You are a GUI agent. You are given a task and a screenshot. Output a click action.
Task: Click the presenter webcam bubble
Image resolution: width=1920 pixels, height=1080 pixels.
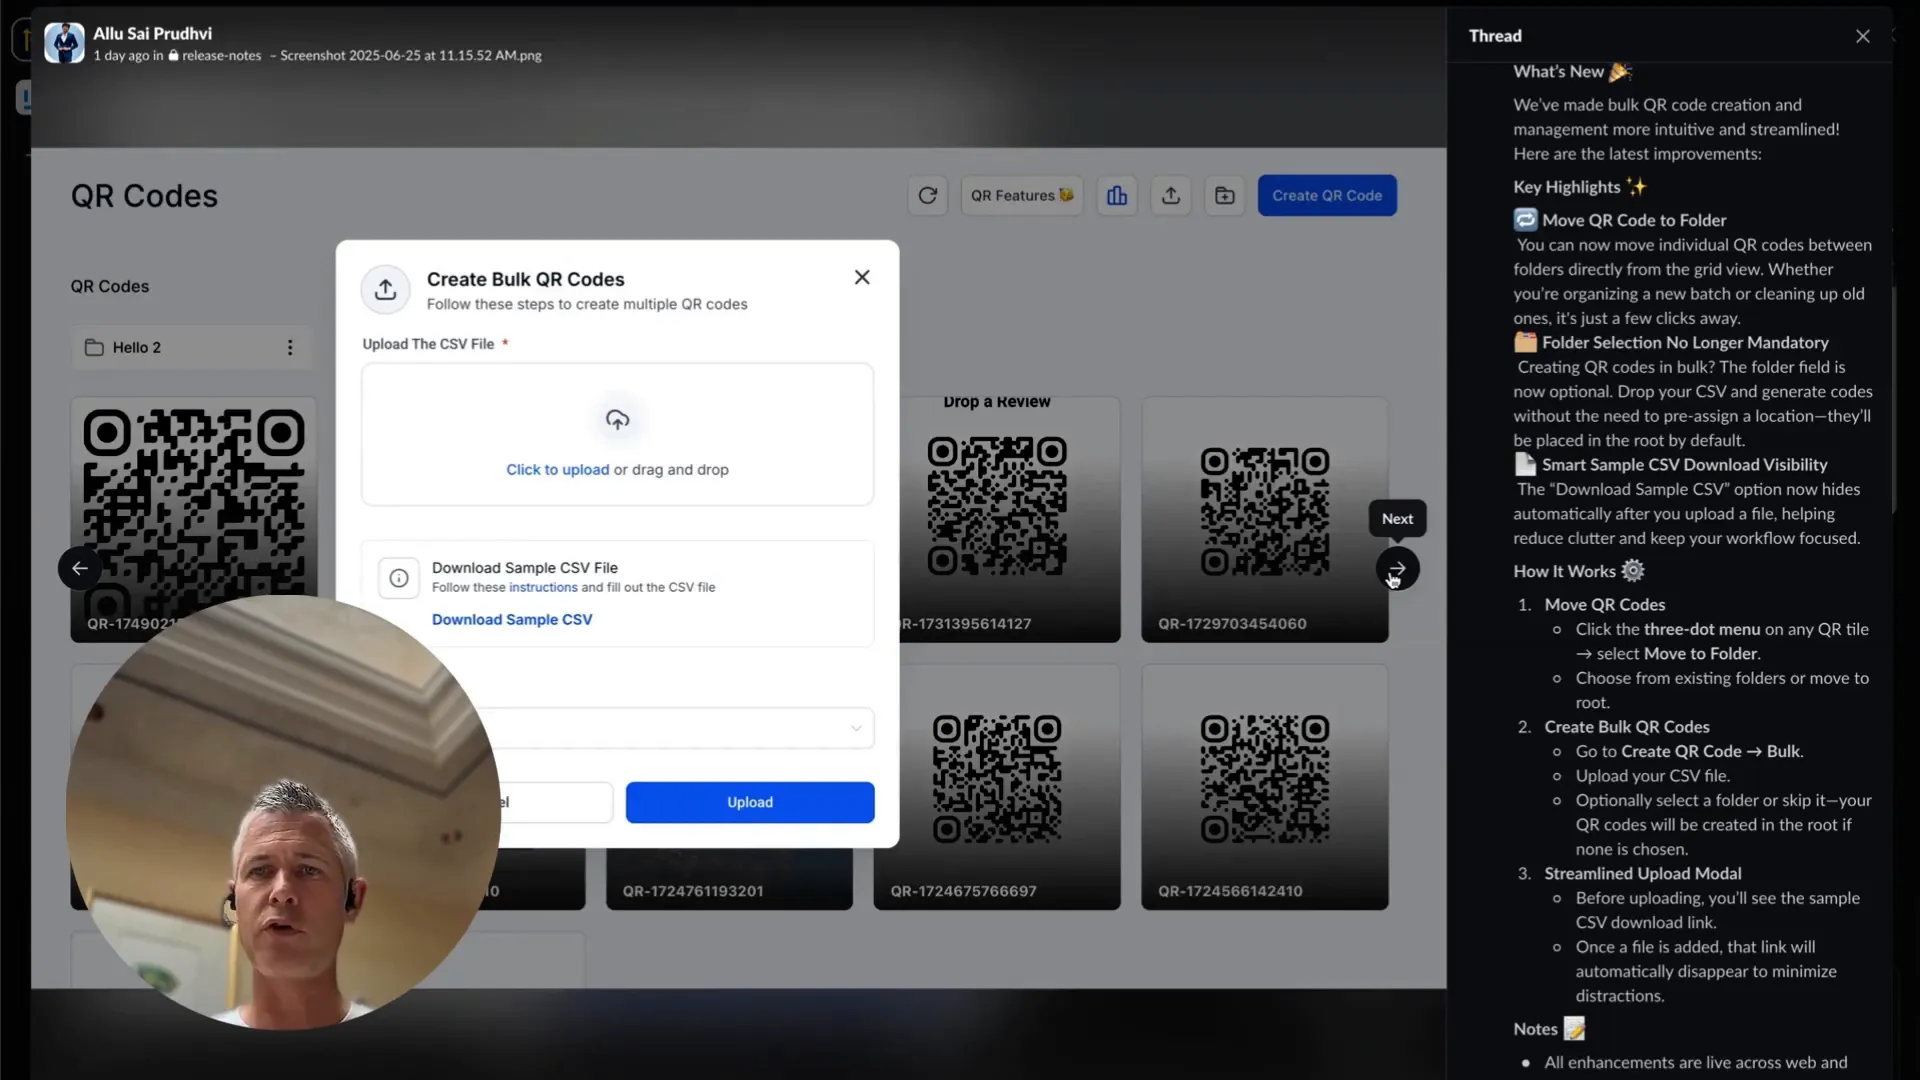tap(283, 812)
